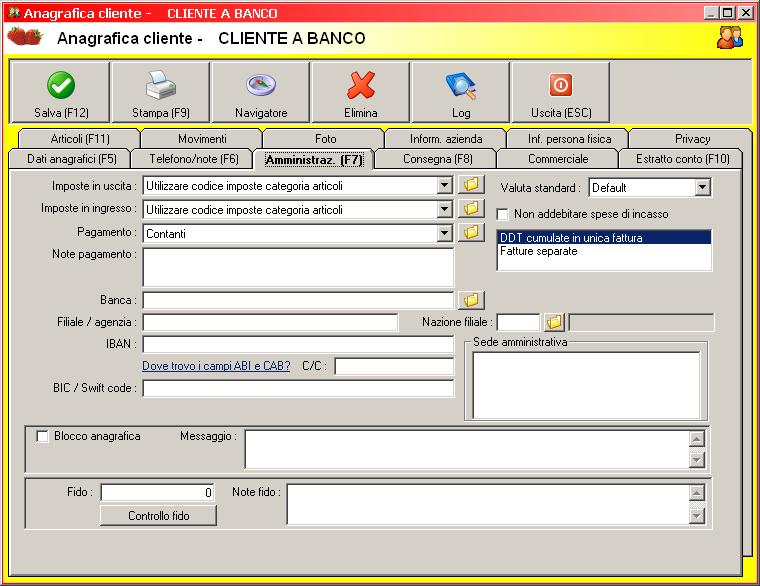The image size is (760, 586).
Task: Expand the Valuta standard dropdown
Action: click(x=702, y=187)
